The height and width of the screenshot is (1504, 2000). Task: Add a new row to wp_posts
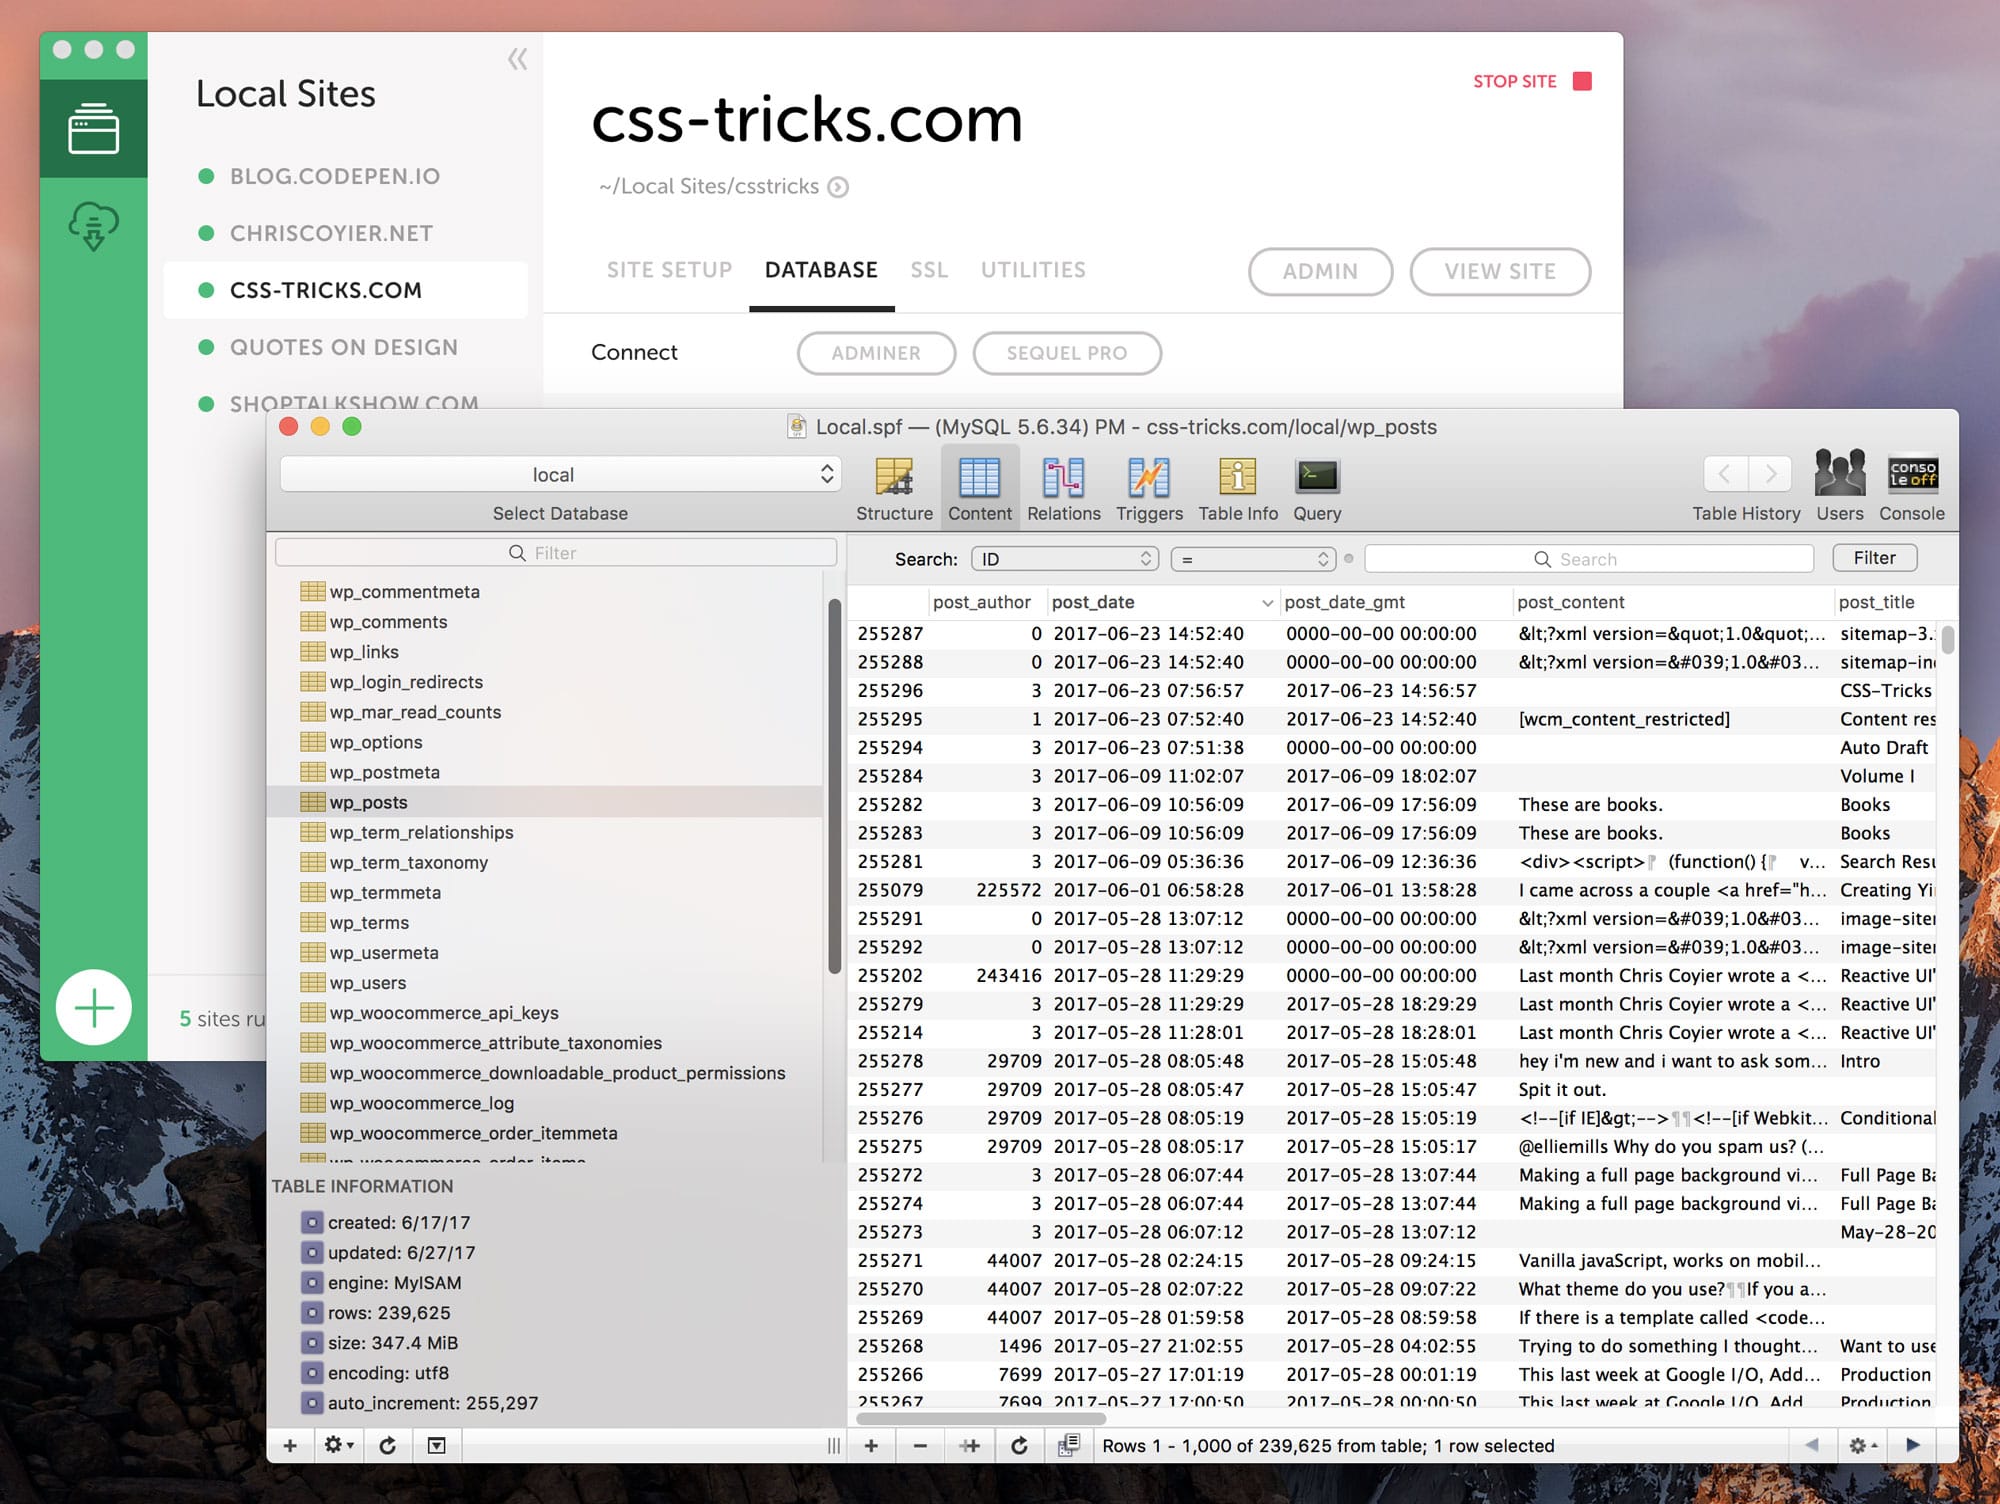pyautogui.click(x=871, y=1446)
